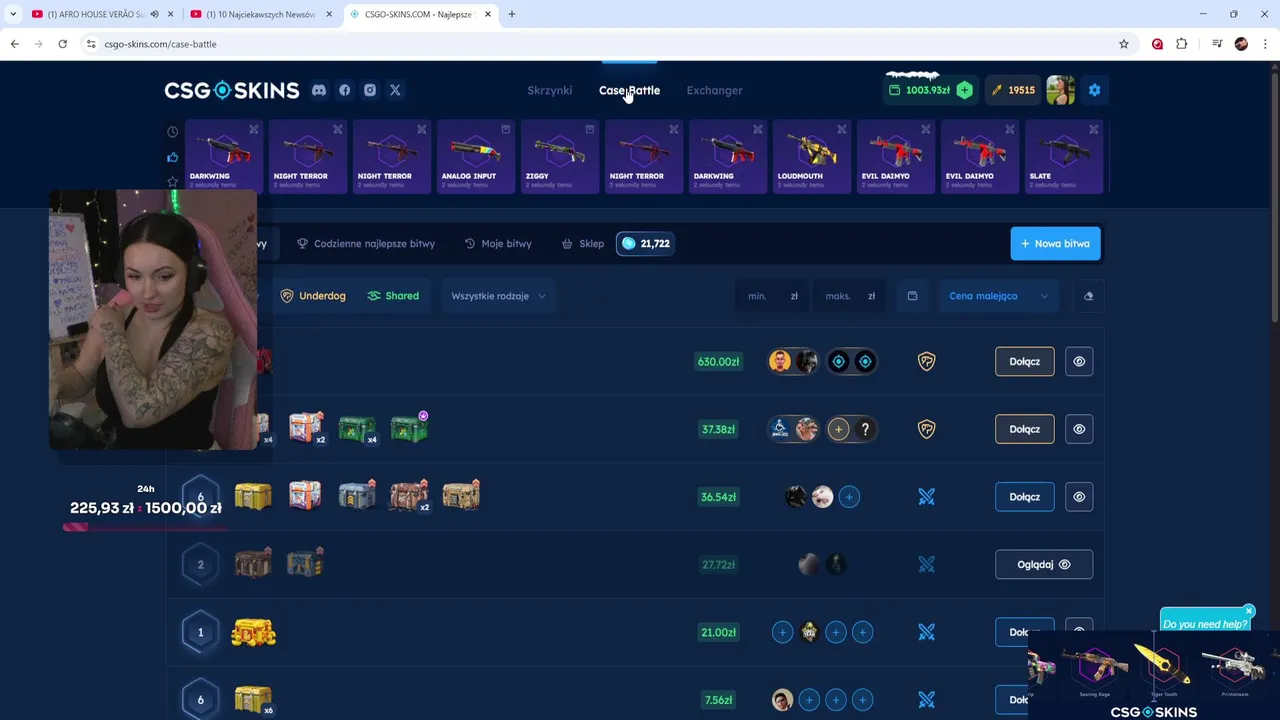The width and height of the screenshot is (1280, 720).
Task: Click the crossed swords icon in 36.54zł row
Action: pos(926,497)
